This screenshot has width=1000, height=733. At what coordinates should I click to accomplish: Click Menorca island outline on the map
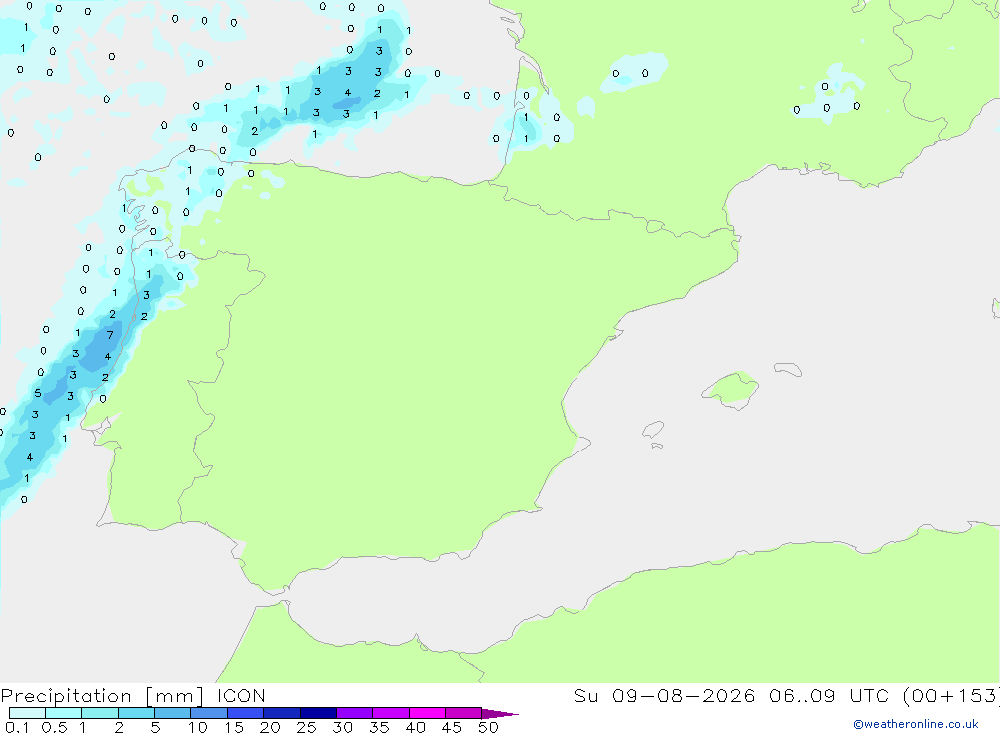(788, 369)
